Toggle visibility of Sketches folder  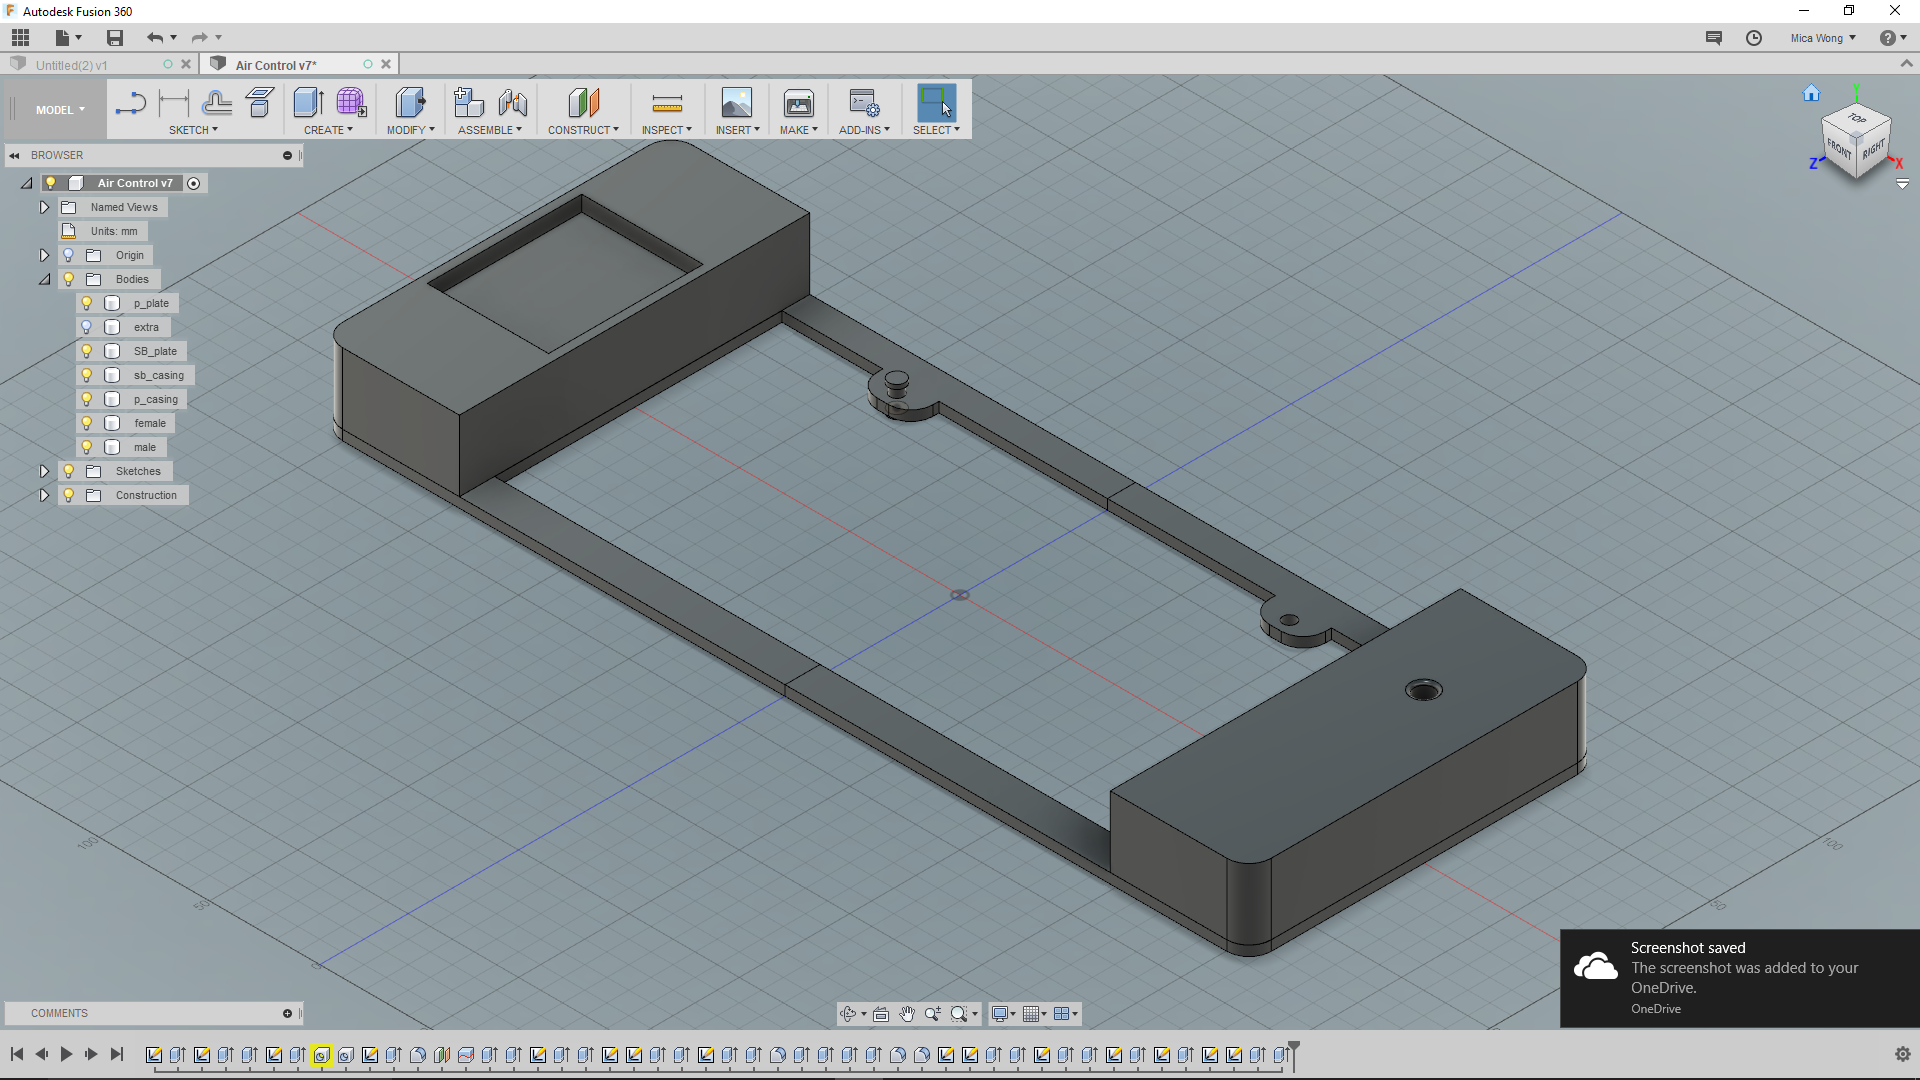point(69,471)
